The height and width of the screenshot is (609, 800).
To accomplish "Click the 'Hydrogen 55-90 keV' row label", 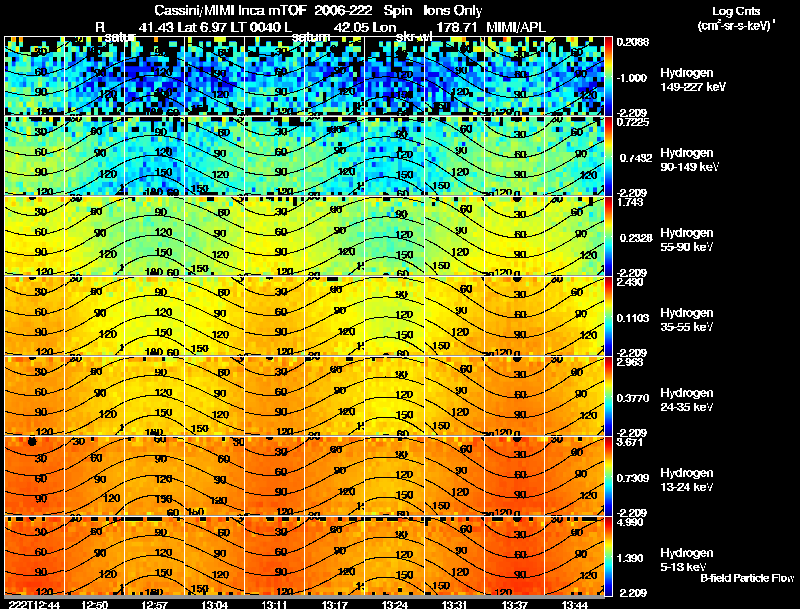I will 687,240.
